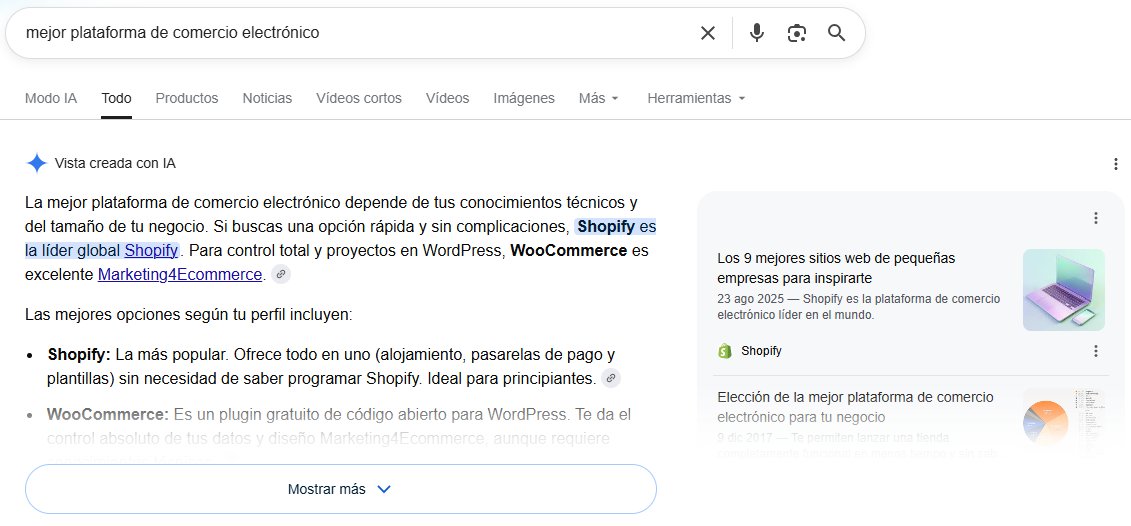The height and width of the screenshot is (526, 1131).
Task: Clear the search query with the X icon
Action: (x=708, y=33)
